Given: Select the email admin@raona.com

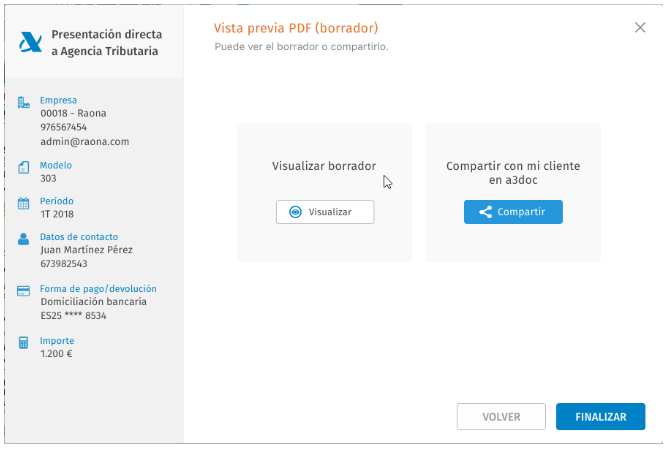Looking at the screenshot, I should (x=85, y=142).
